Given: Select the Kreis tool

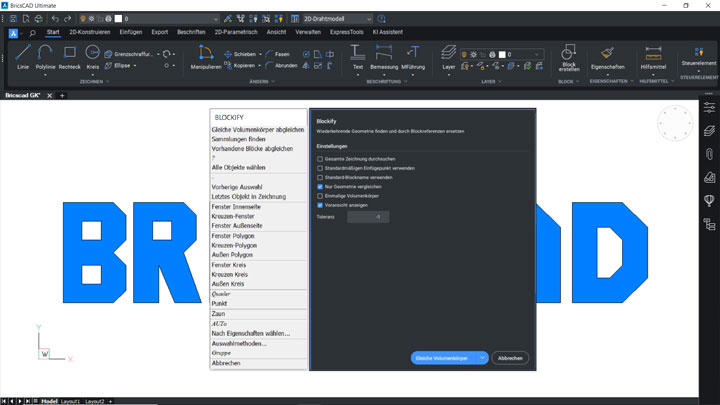Looking at the screenshot, I should (x=93, y=56).
